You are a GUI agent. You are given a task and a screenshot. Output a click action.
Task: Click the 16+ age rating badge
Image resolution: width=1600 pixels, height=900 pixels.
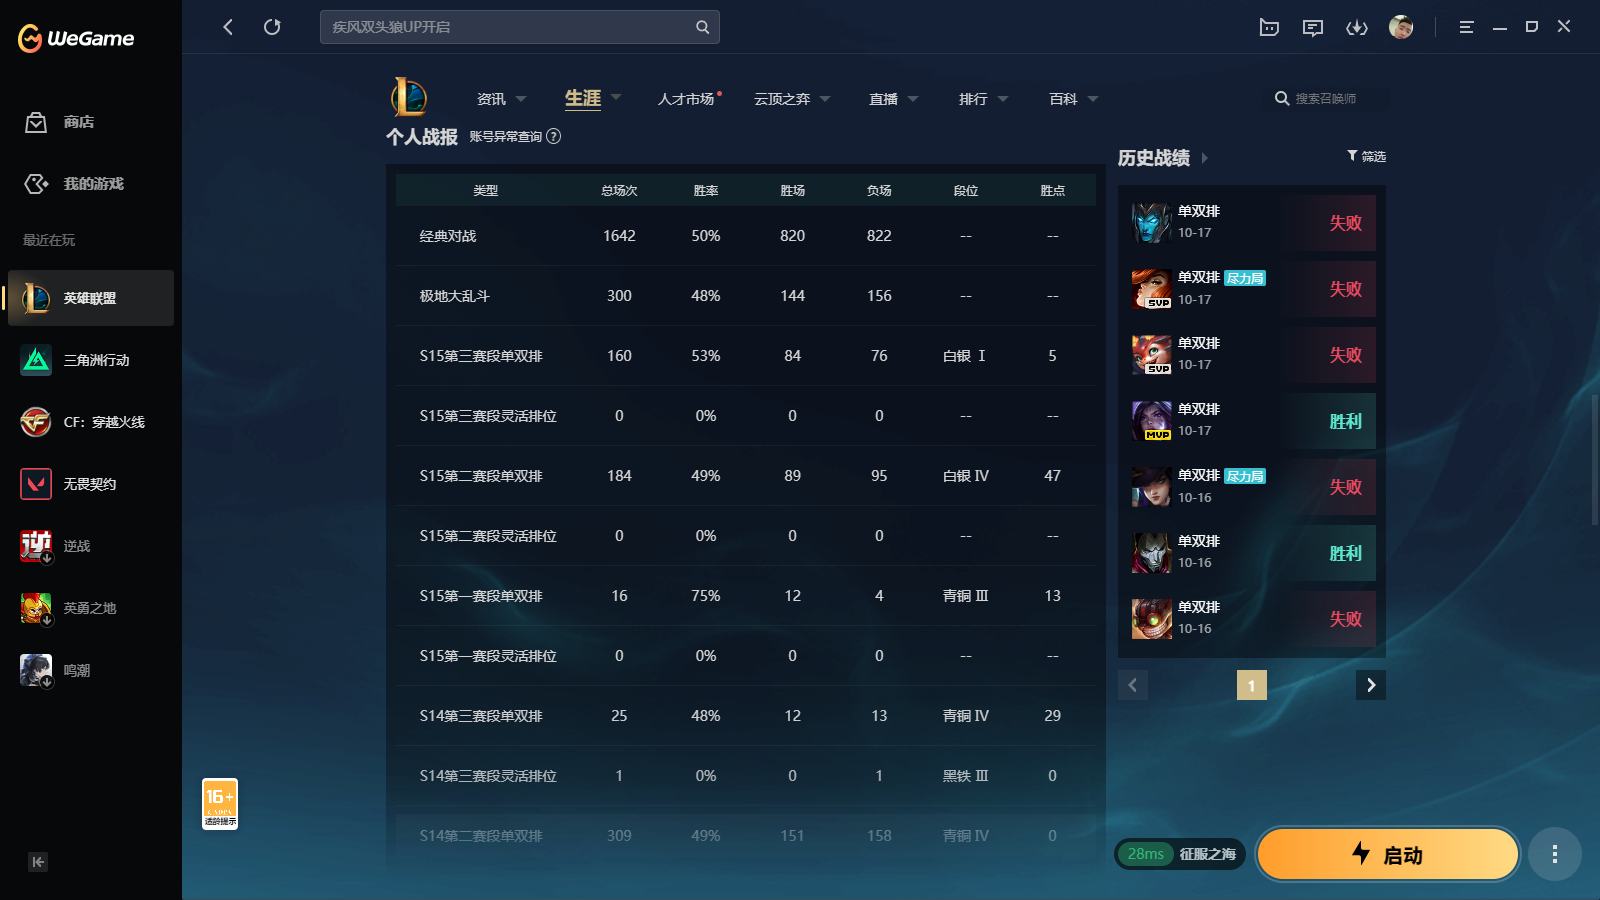point(220,804)
